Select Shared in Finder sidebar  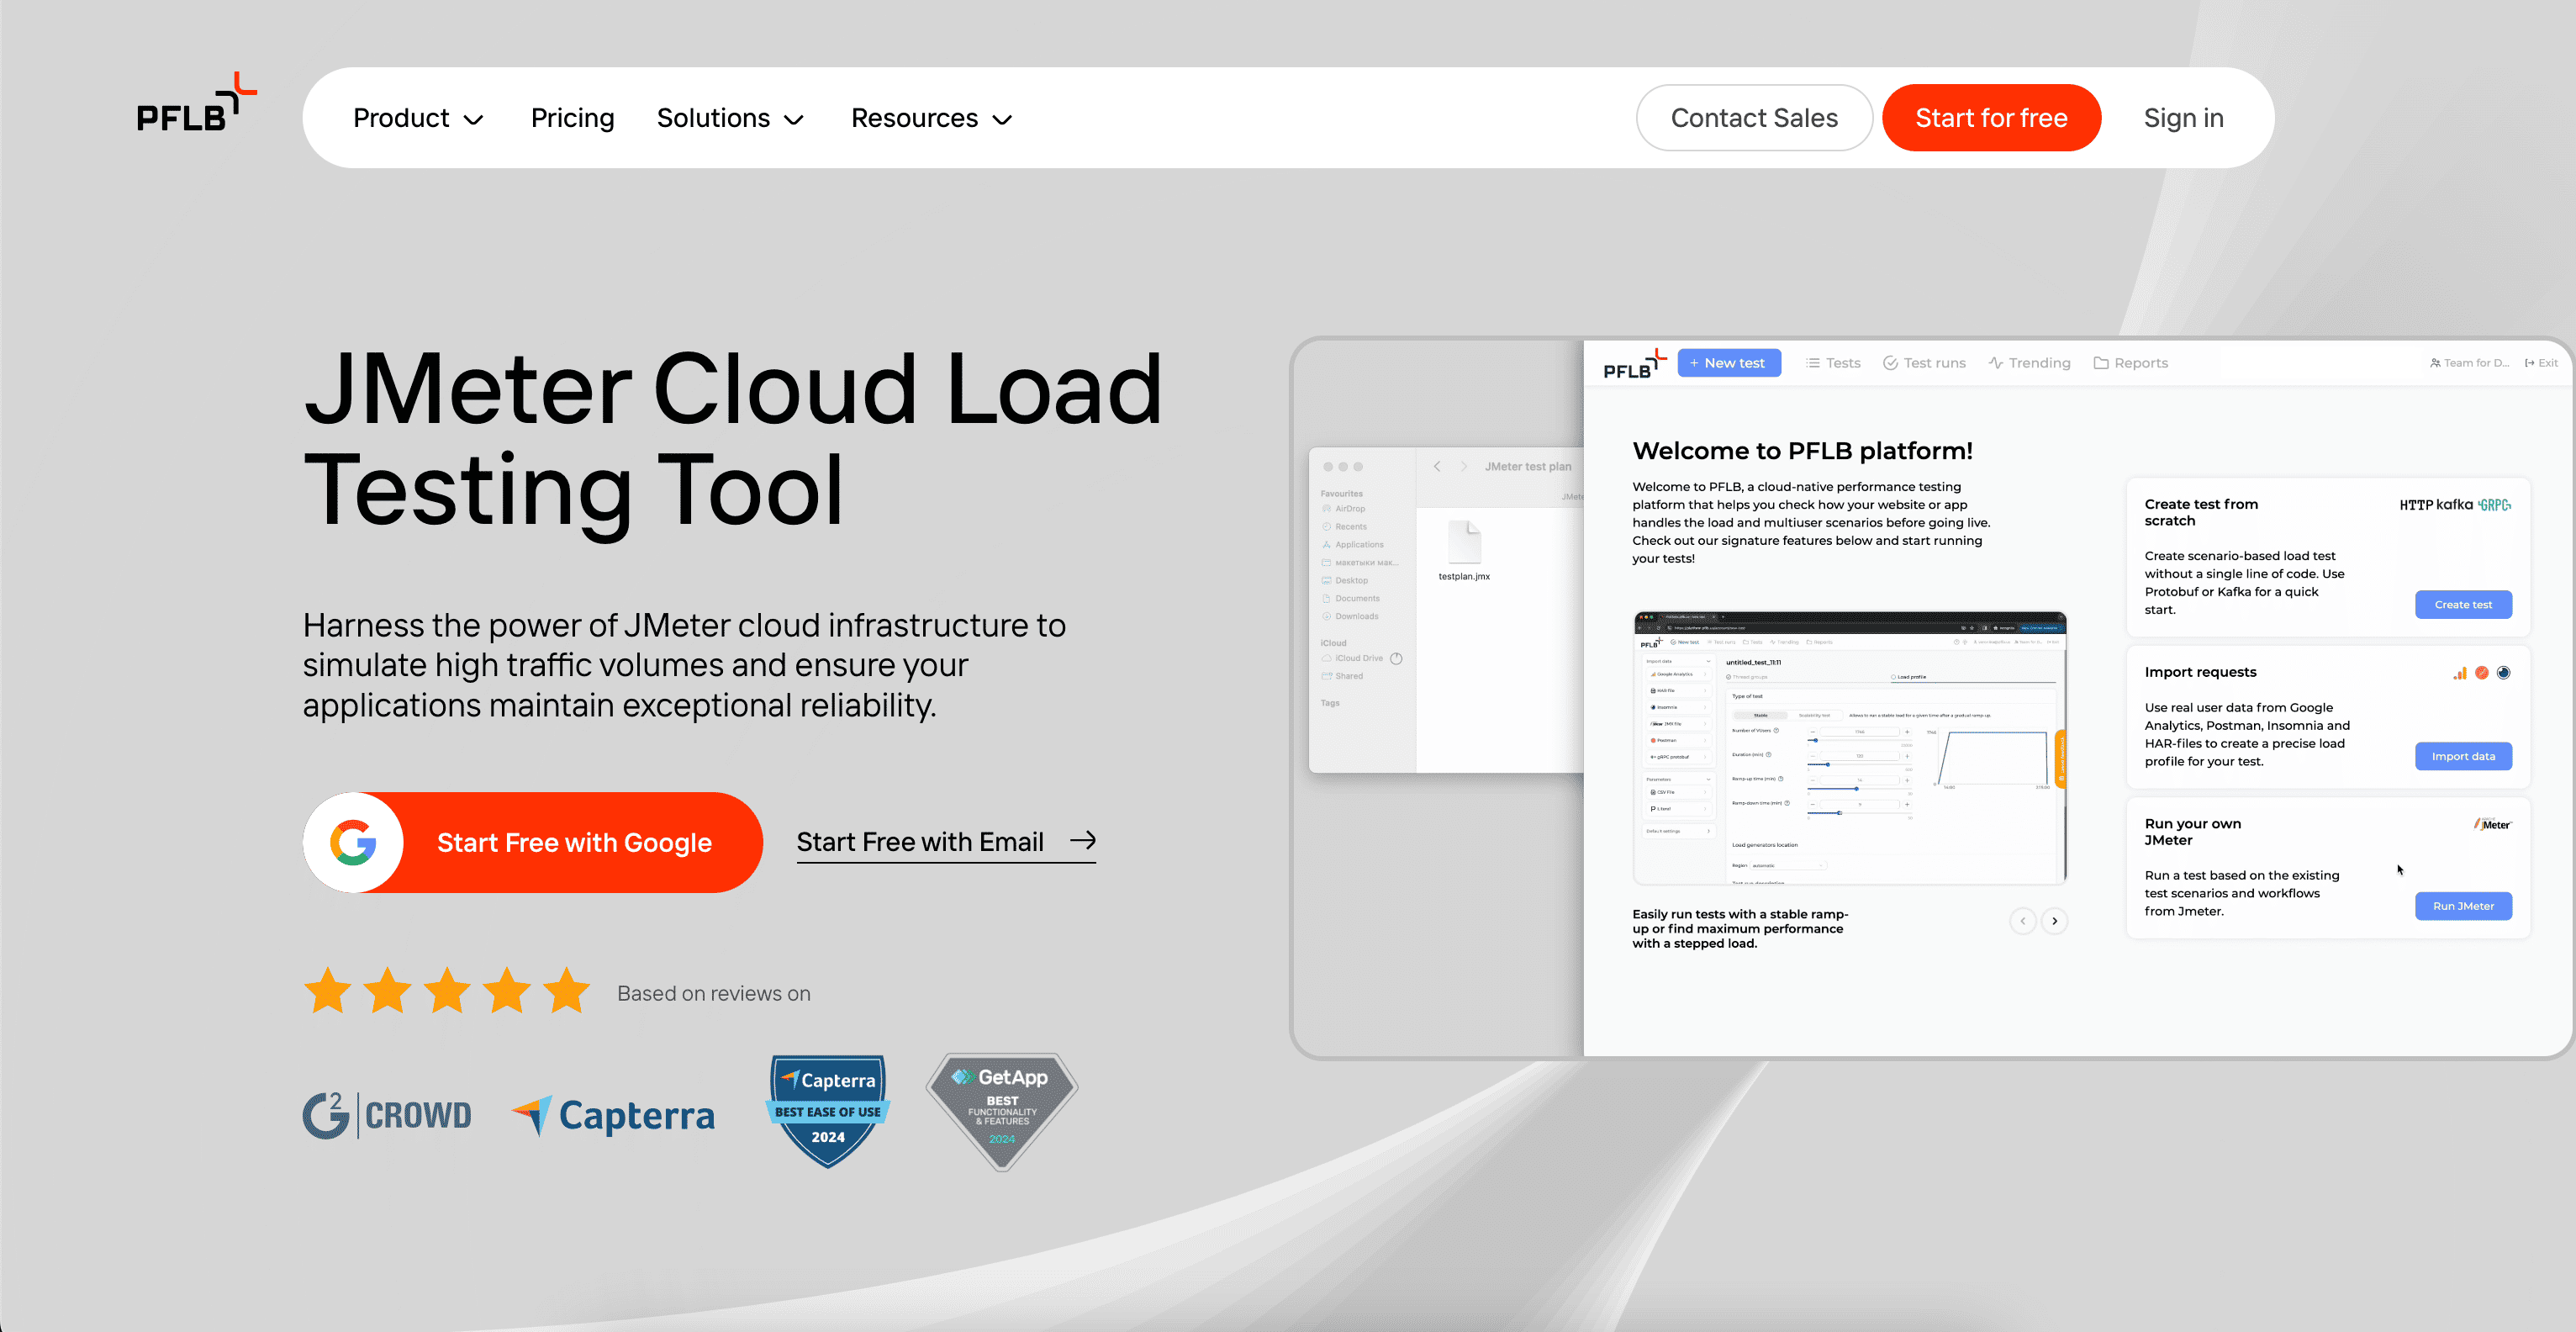pyautogui.click(x=1342, y=677)
